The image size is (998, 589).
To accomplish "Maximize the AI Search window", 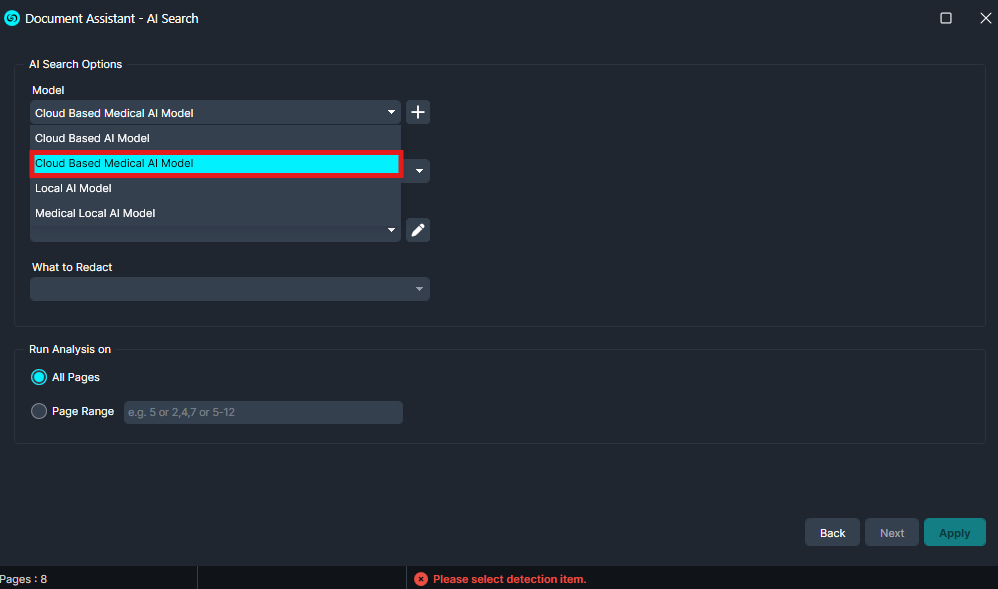I will pyautogui.click(x=946, y=18).
